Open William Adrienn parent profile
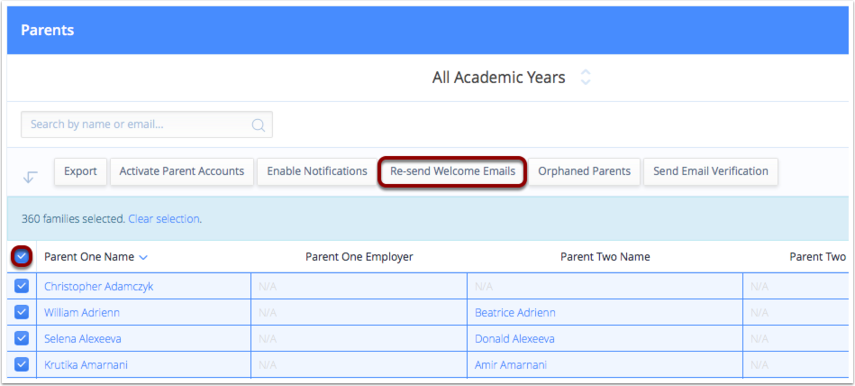 [x=82, y=313]
